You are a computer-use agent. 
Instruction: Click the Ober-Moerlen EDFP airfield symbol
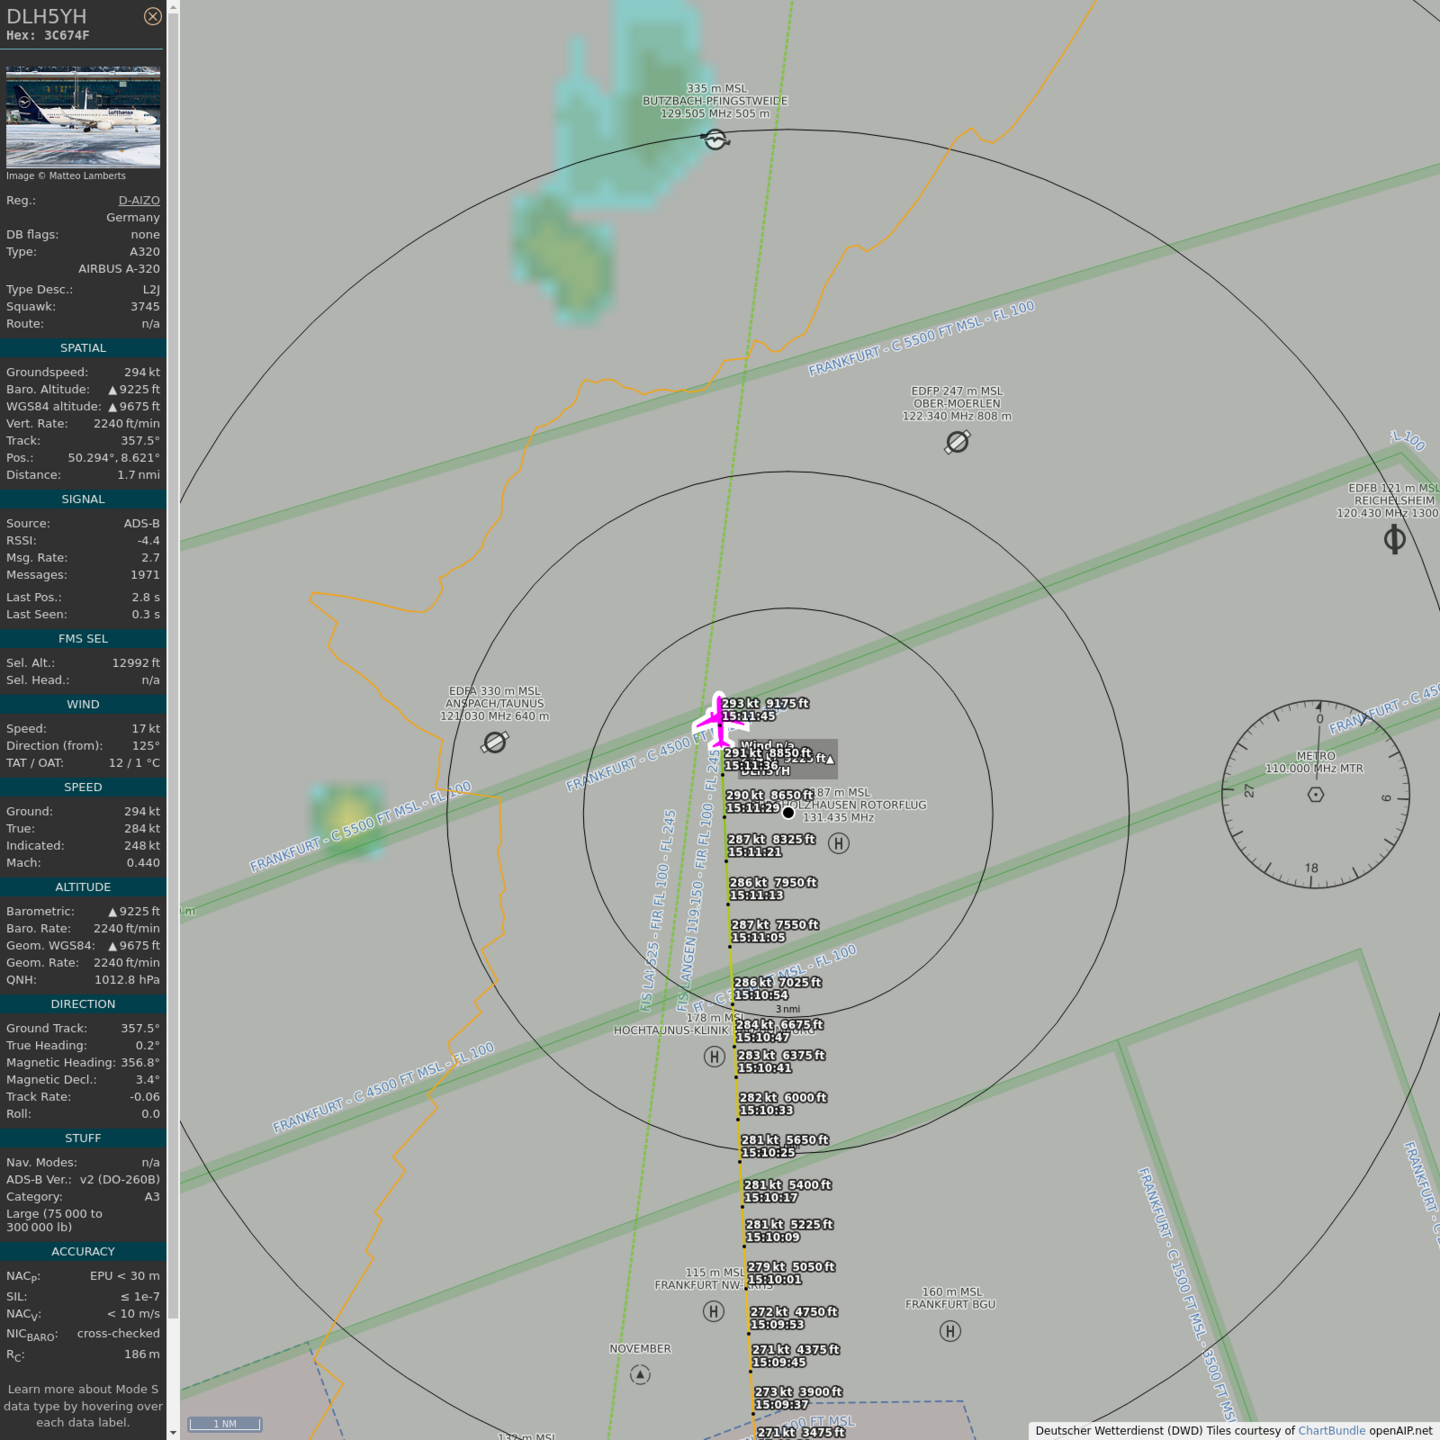pyautogui.click(x=957, y=441)
